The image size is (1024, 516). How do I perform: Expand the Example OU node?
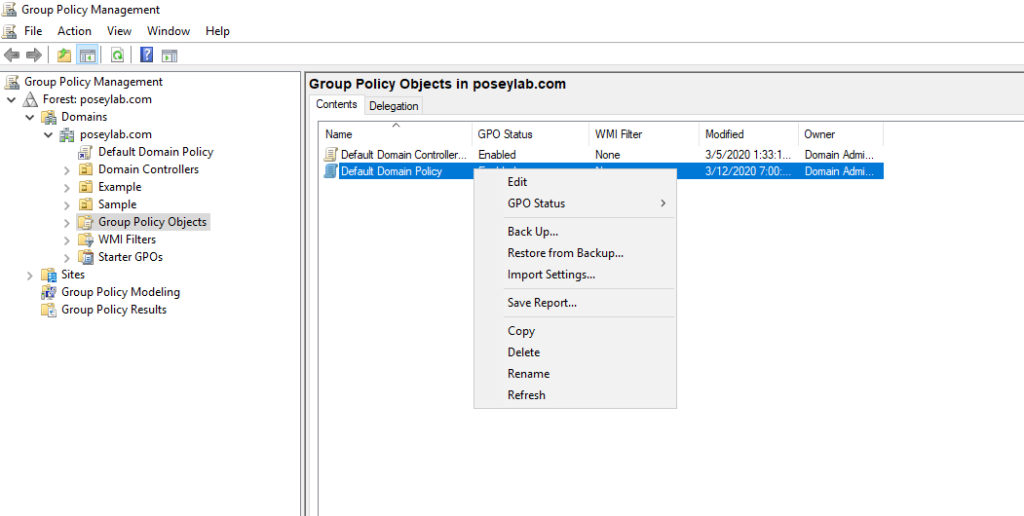(67, 187)
